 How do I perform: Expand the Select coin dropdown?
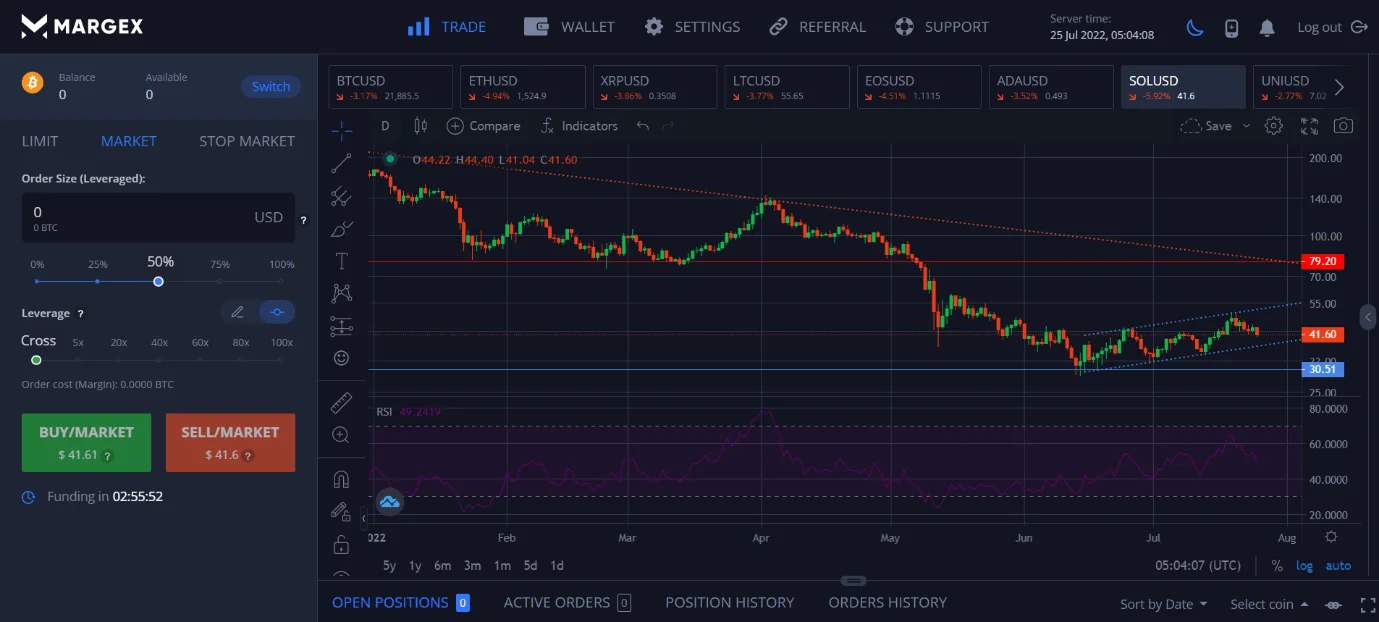(1269, 604)
